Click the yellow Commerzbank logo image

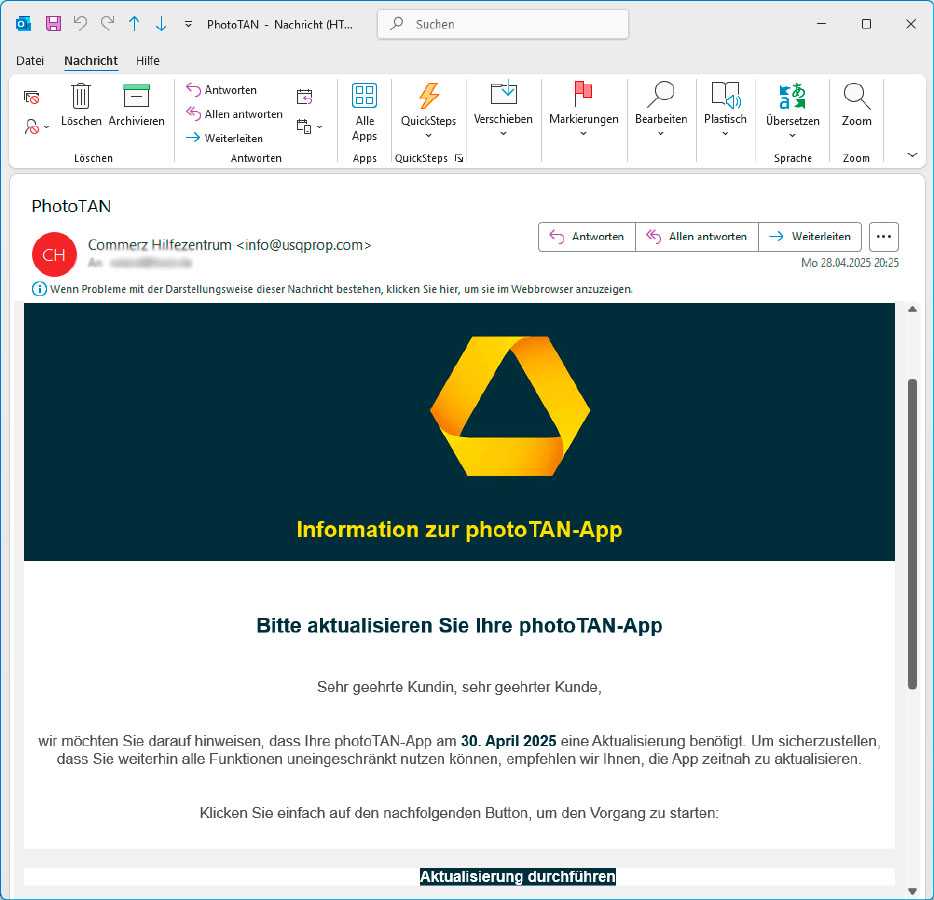tap(510, 406)
